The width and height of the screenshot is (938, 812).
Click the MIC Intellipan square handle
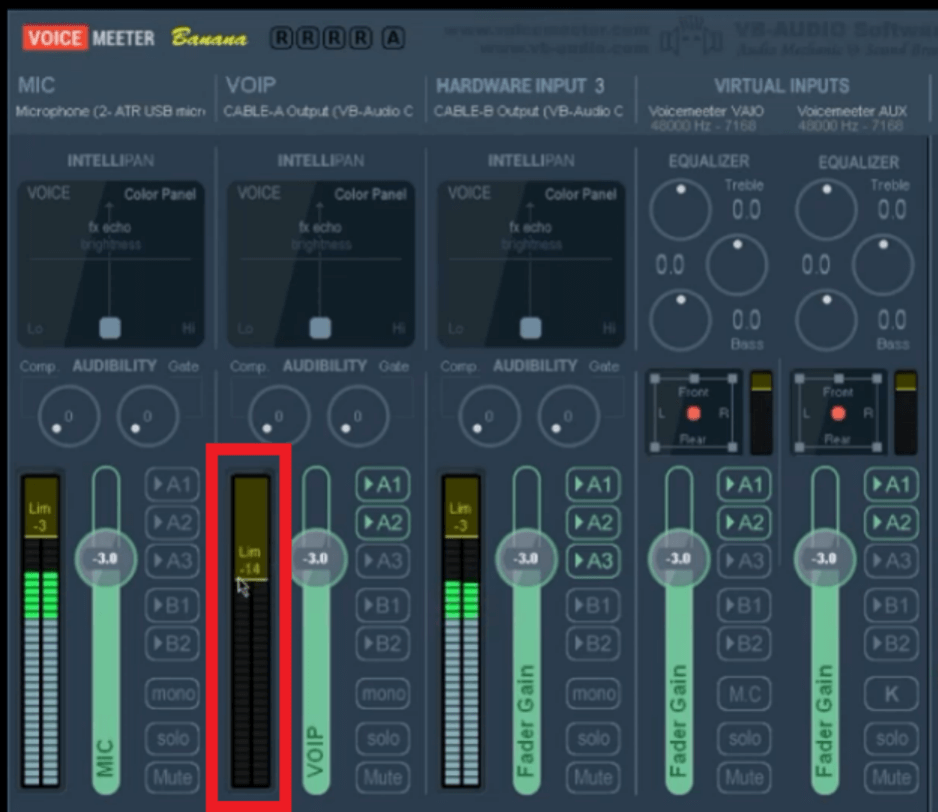pyautogui.click(x=110, y=328)
